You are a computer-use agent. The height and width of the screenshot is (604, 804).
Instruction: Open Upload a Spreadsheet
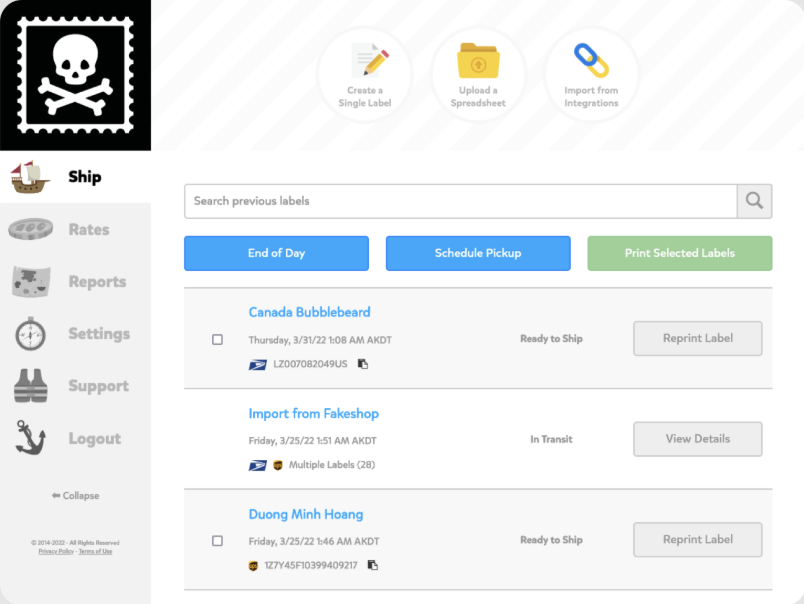click(x=478, y=60)
